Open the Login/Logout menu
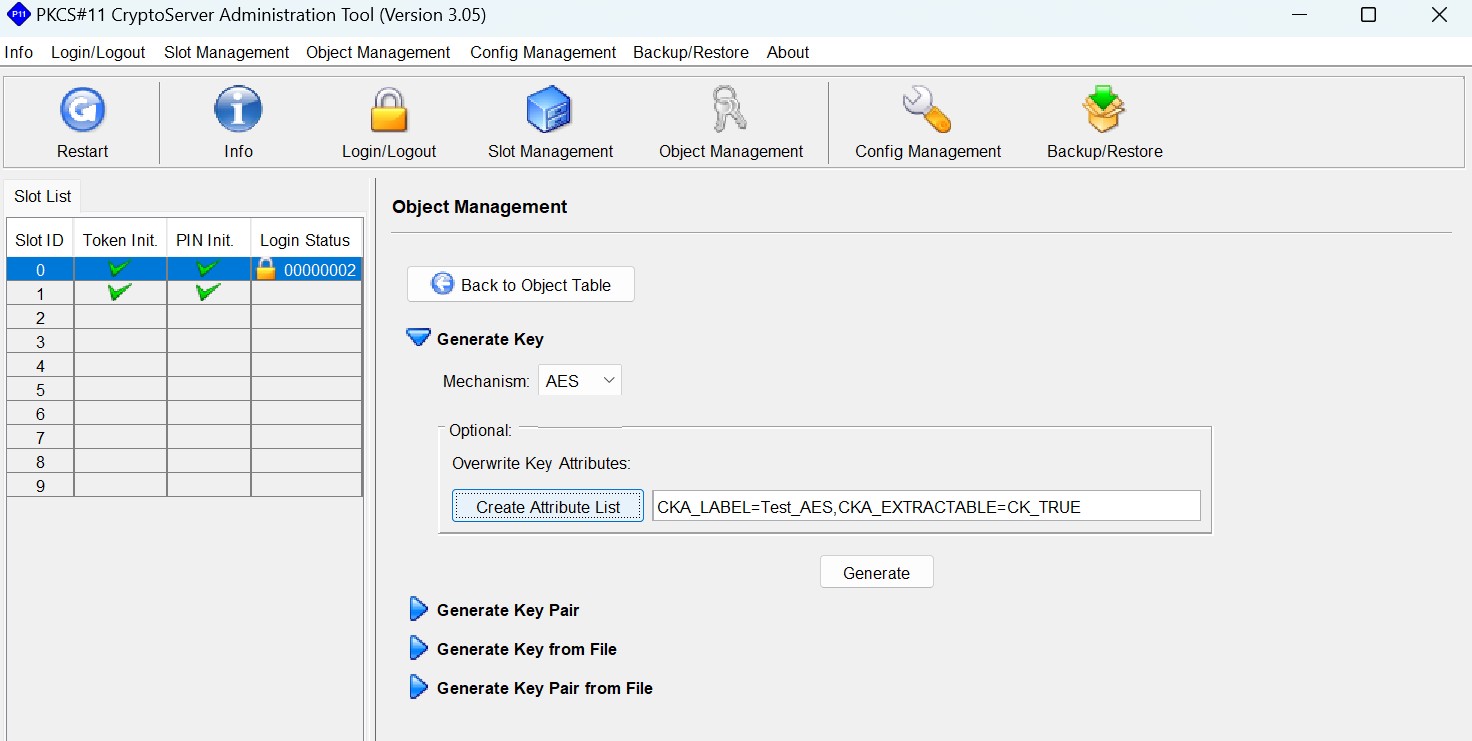The image size is (1472, 741). (x=98, y=52)
